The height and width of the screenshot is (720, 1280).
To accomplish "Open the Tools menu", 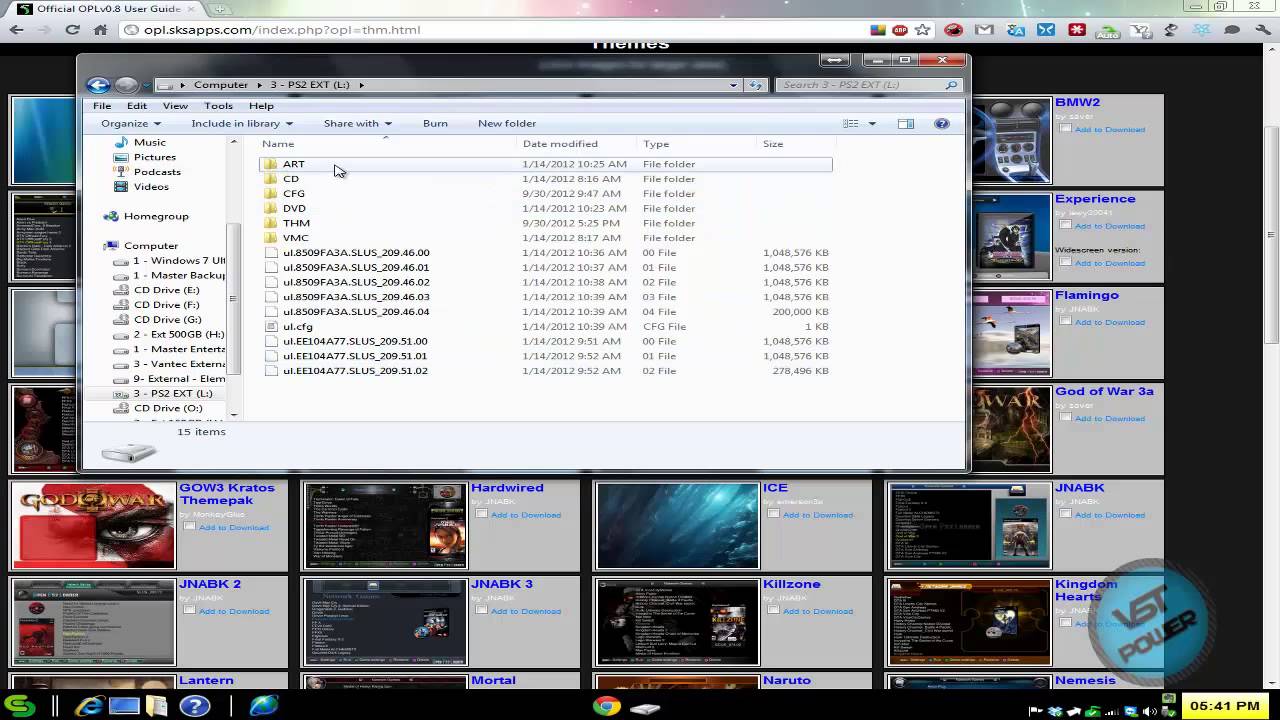I will (218, 105).
